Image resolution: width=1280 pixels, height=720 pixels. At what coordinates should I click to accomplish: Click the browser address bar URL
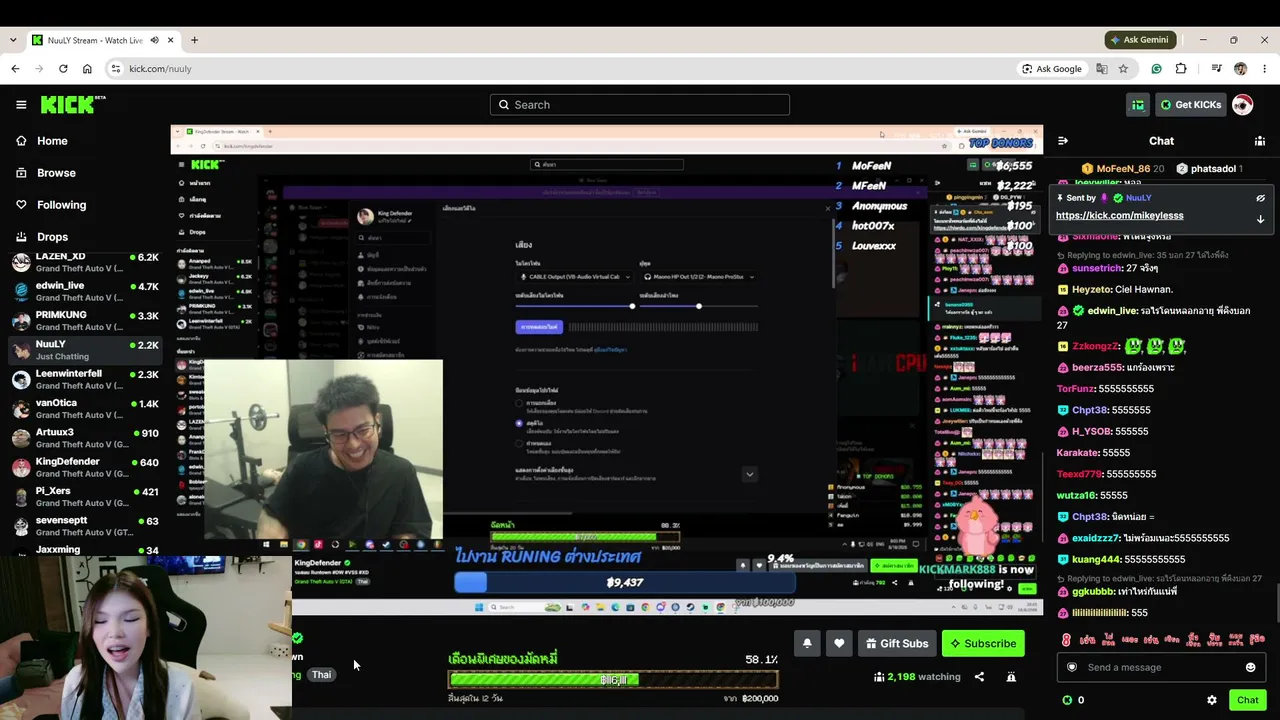tap(160, 69)
